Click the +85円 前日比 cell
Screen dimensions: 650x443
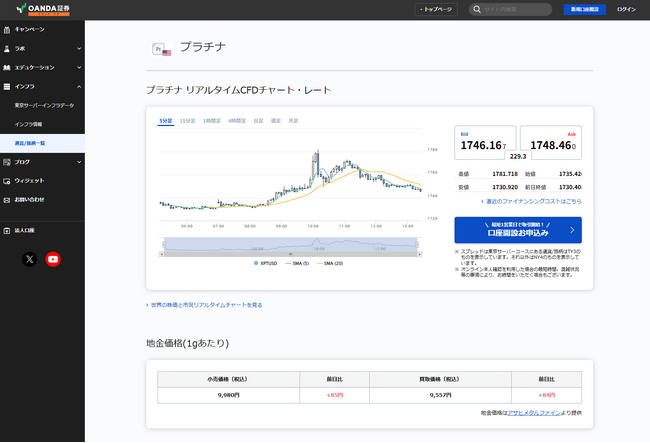pyautogui.click(x=335, y=395)
